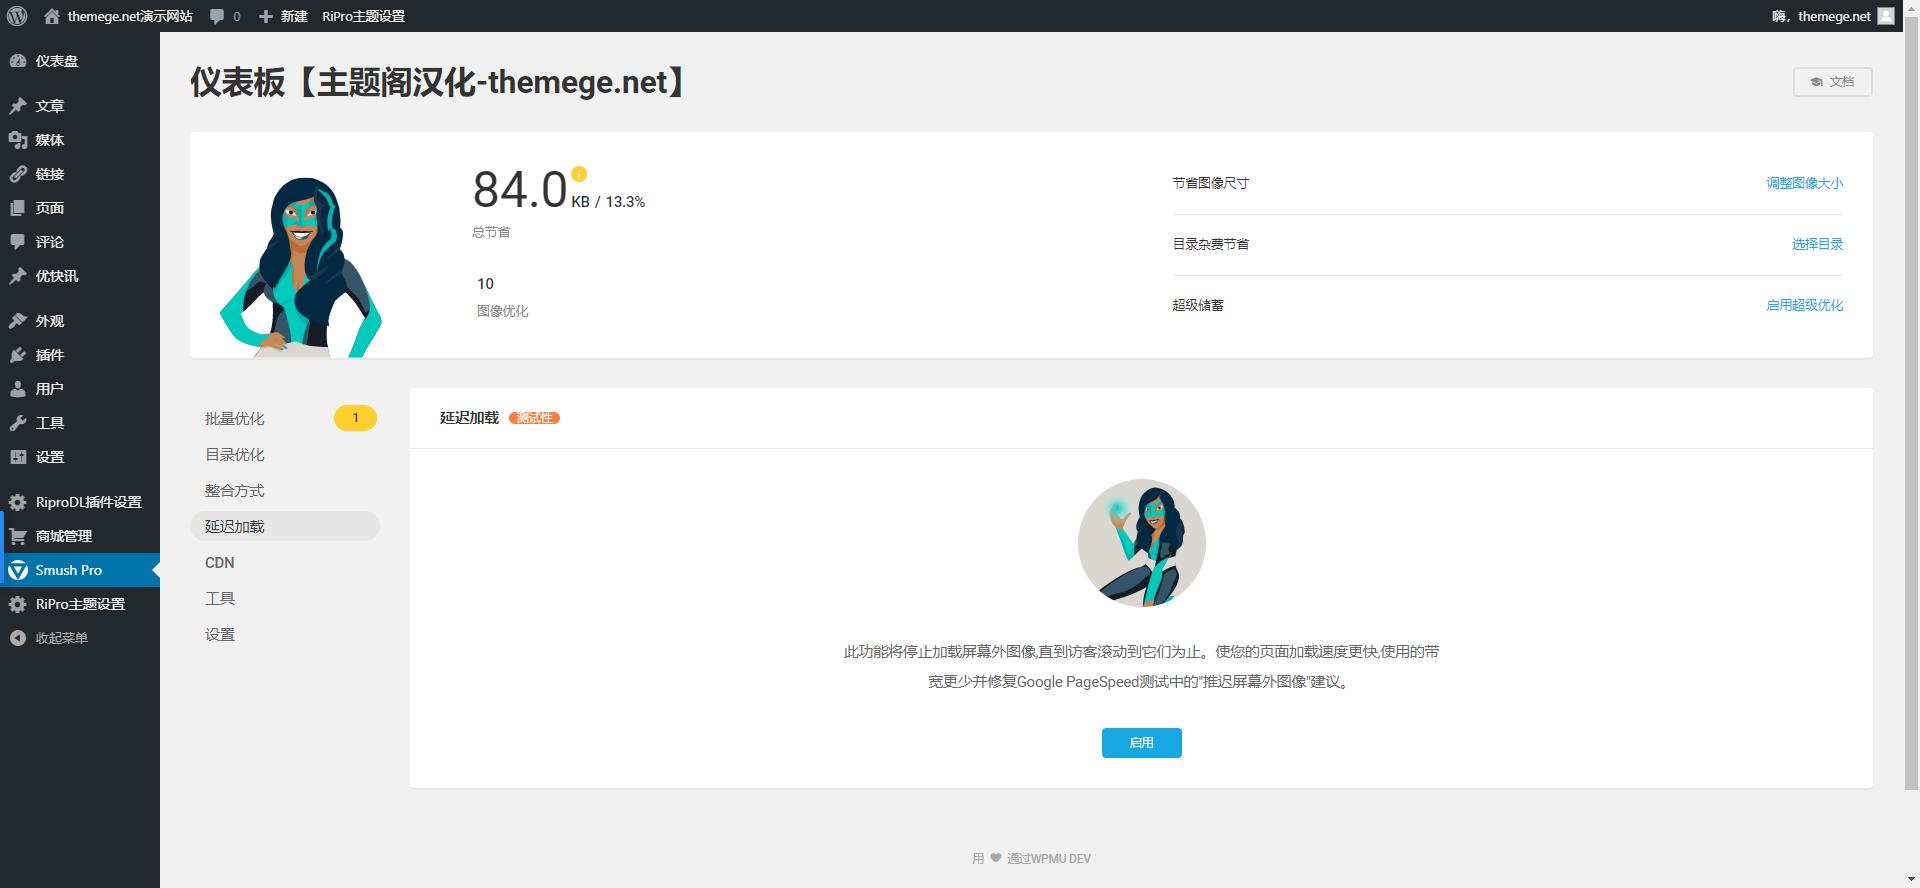Click the scroll down arrow of page scrollbar
1920x888 pixels.
[x=1911, y=879]
